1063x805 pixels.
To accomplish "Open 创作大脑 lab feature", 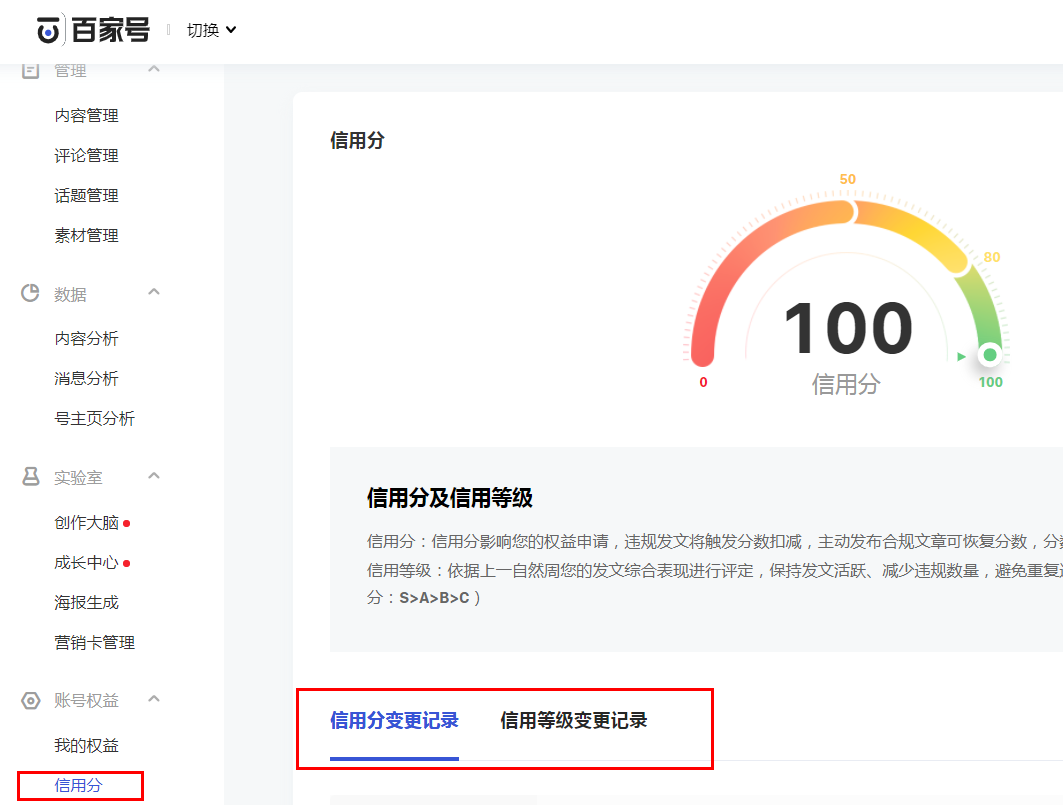I will [x=86, y=523].
